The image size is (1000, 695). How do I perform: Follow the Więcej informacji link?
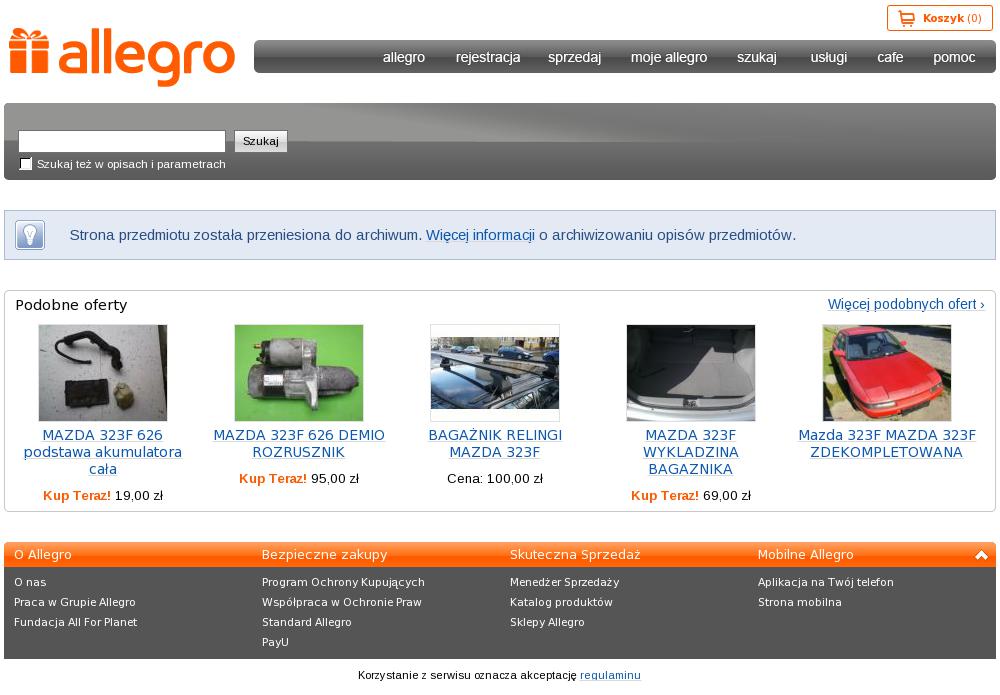tap(480, 235)
